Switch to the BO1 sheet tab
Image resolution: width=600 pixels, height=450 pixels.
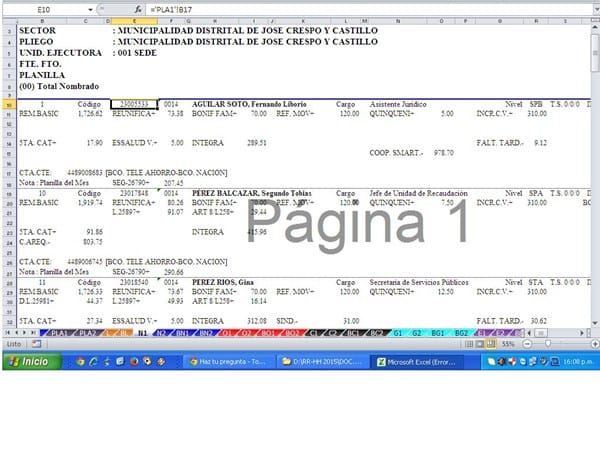[x=268, y=333]
